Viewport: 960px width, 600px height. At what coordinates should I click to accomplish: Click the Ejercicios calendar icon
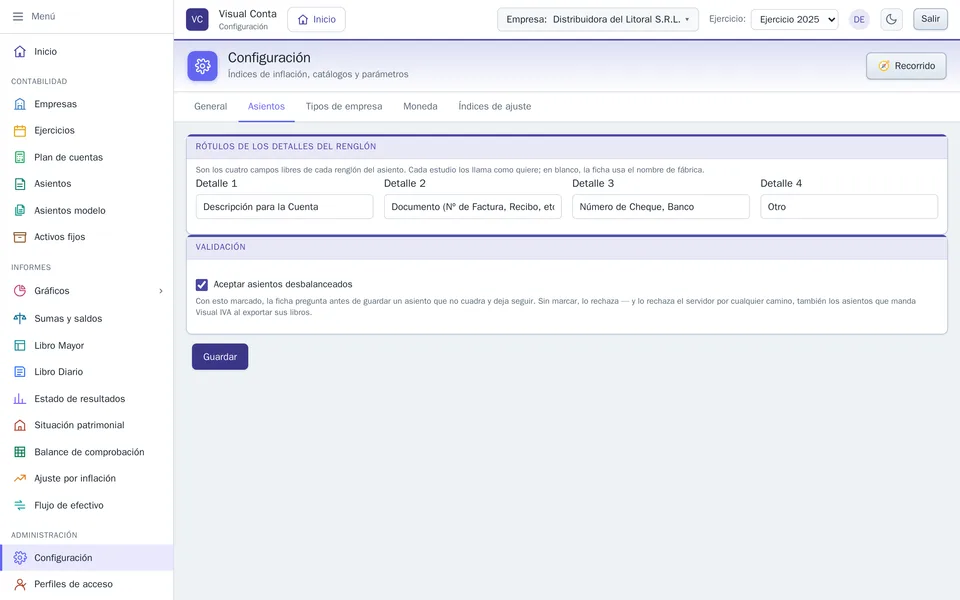[x=20, y=130]
